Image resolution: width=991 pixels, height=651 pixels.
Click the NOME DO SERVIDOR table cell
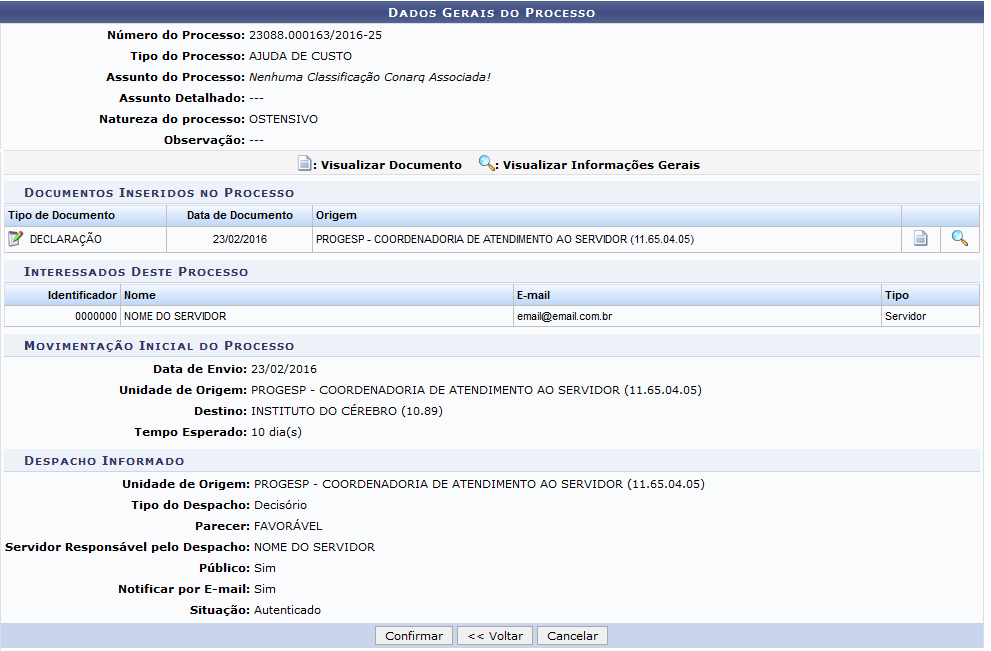click(175, 316)
